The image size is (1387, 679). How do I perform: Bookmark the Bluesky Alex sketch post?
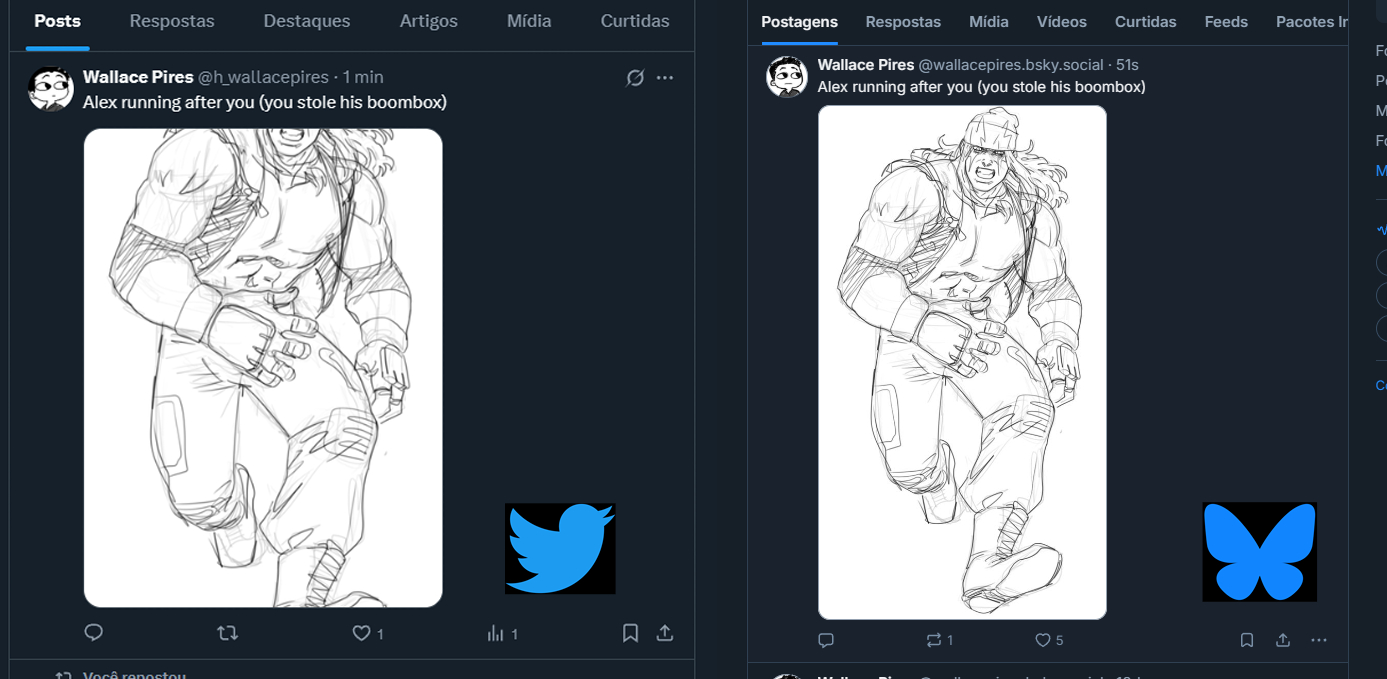click(x=1247, y=640)
